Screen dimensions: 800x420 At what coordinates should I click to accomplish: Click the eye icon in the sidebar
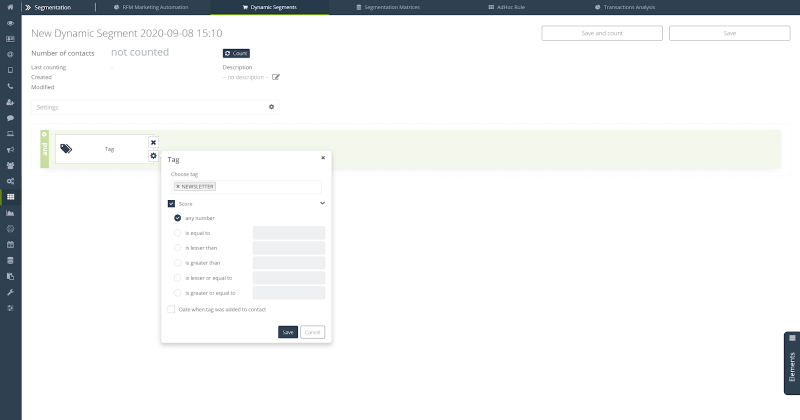(x=10, y=23)
